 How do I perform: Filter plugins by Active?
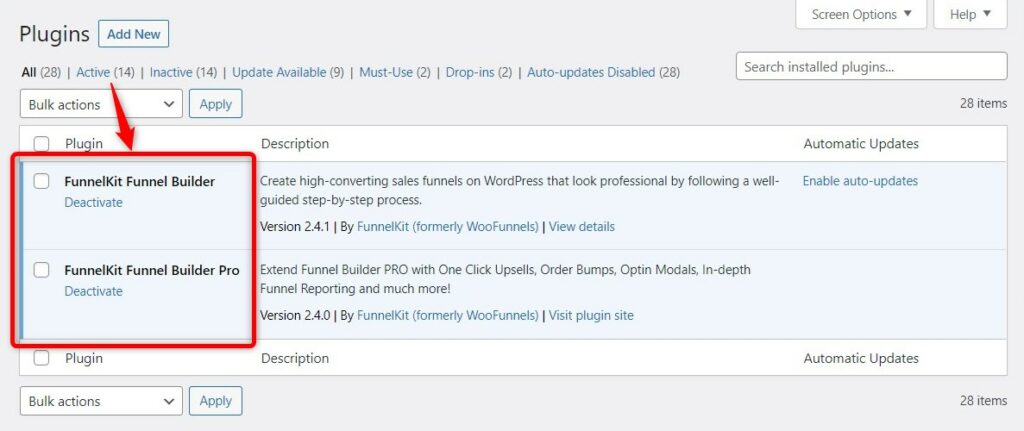click(93, 72)
